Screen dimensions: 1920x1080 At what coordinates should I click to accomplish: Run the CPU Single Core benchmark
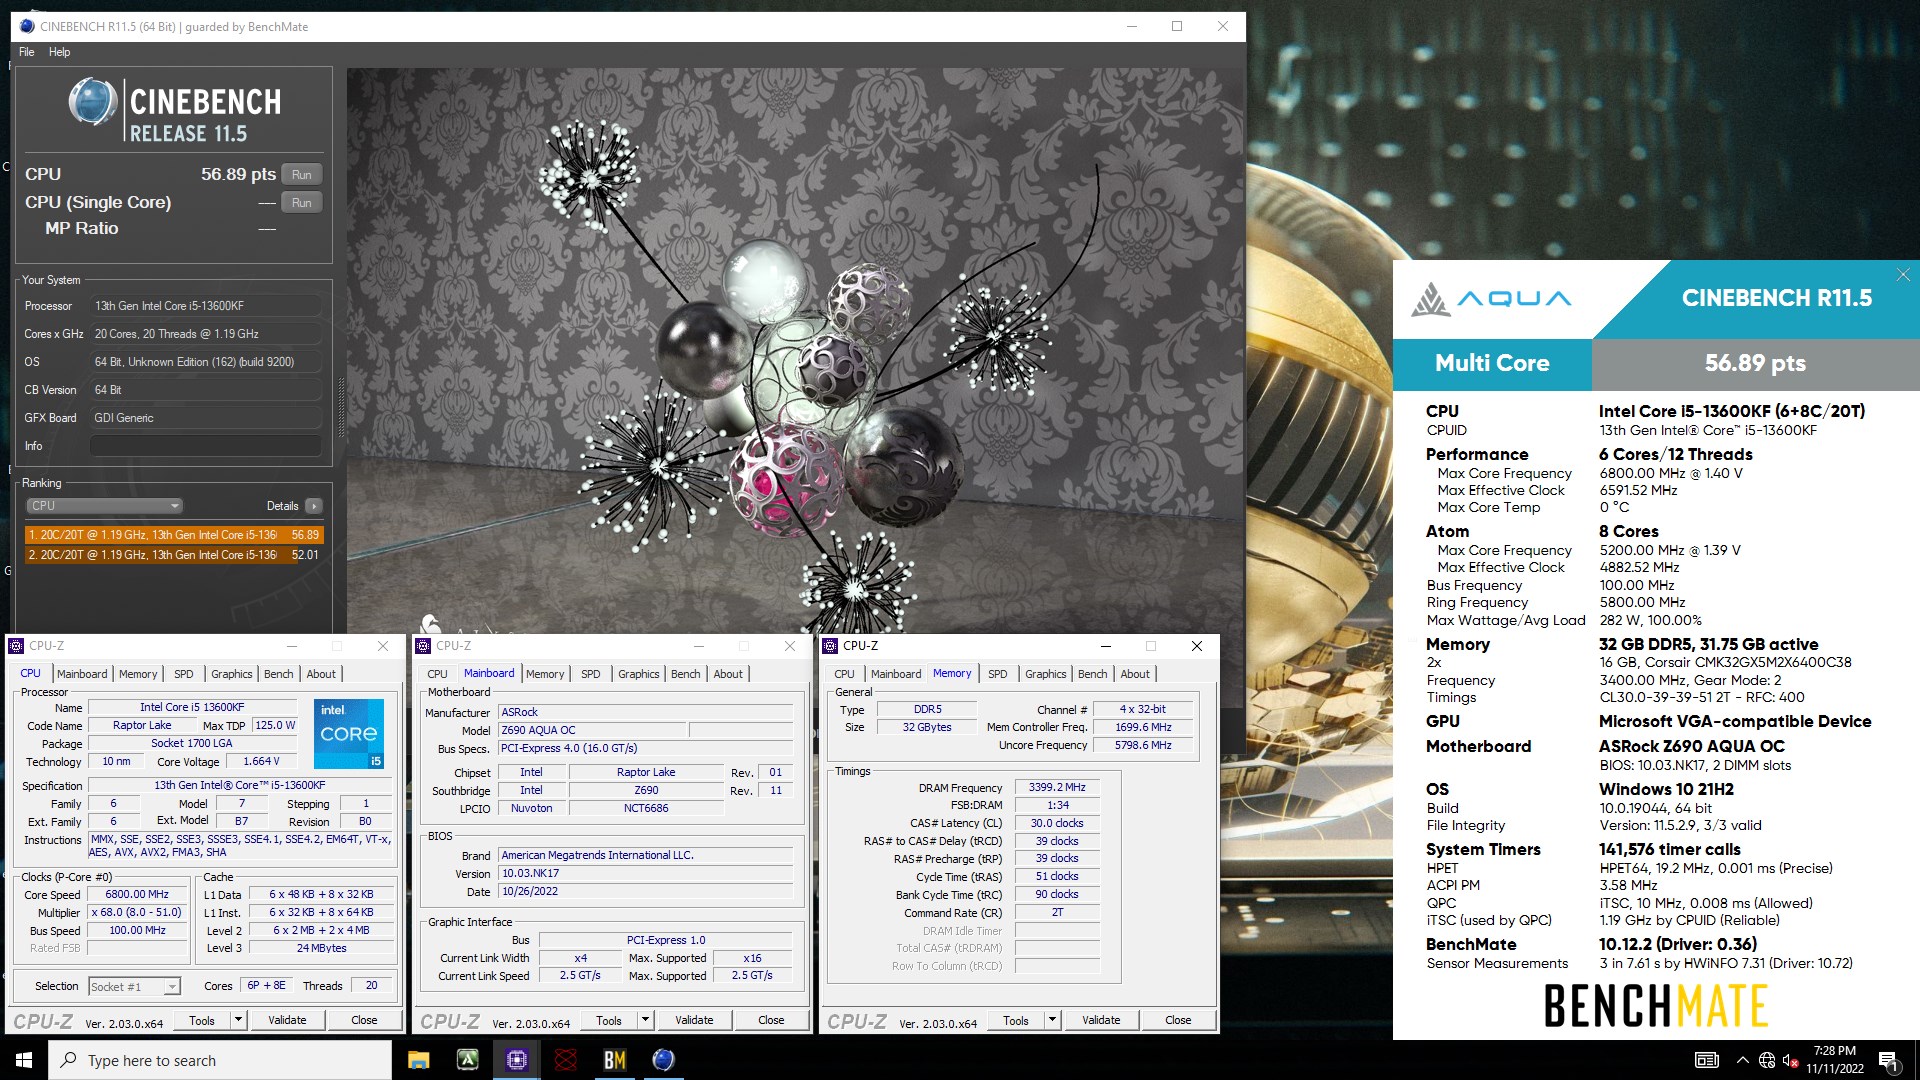click(x=301, y=202)
